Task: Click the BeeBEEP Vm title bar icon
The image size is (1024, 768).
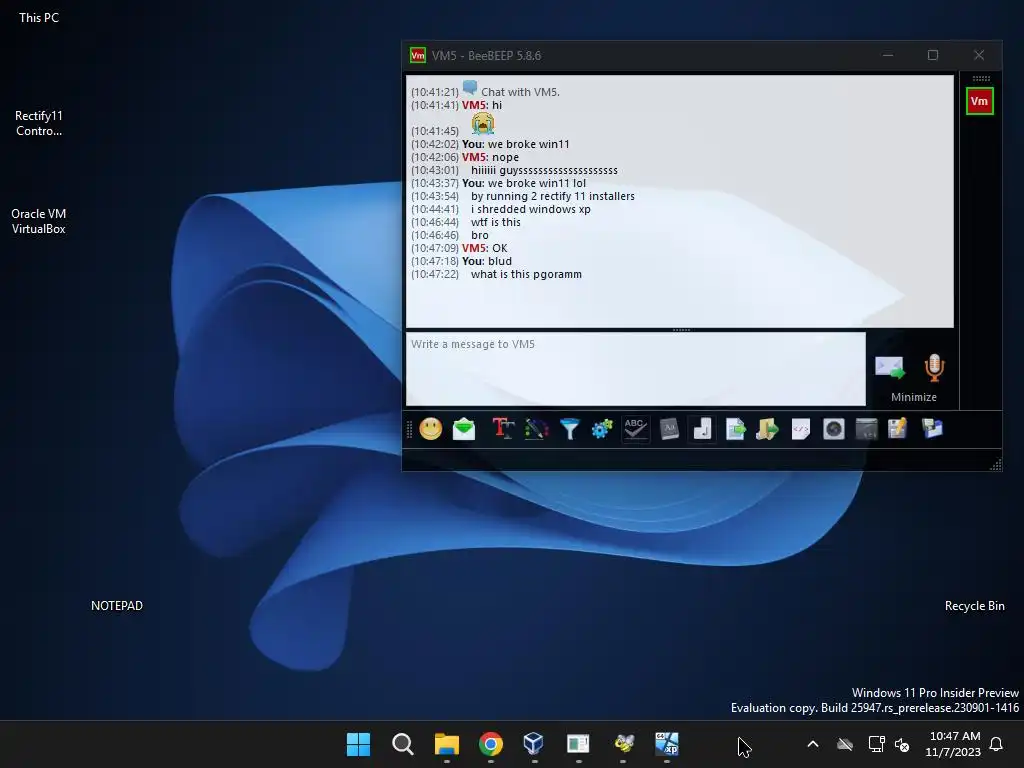Action: click(417, 56)
